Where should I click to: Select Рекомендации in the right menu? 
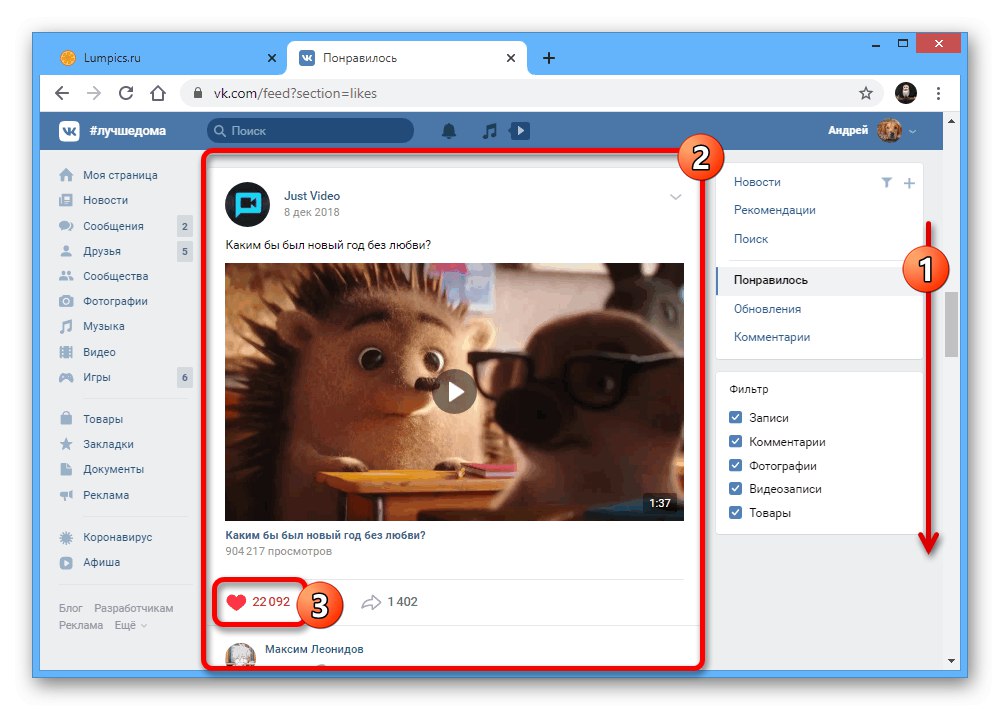pyautogui.click(x=774, y=210)
